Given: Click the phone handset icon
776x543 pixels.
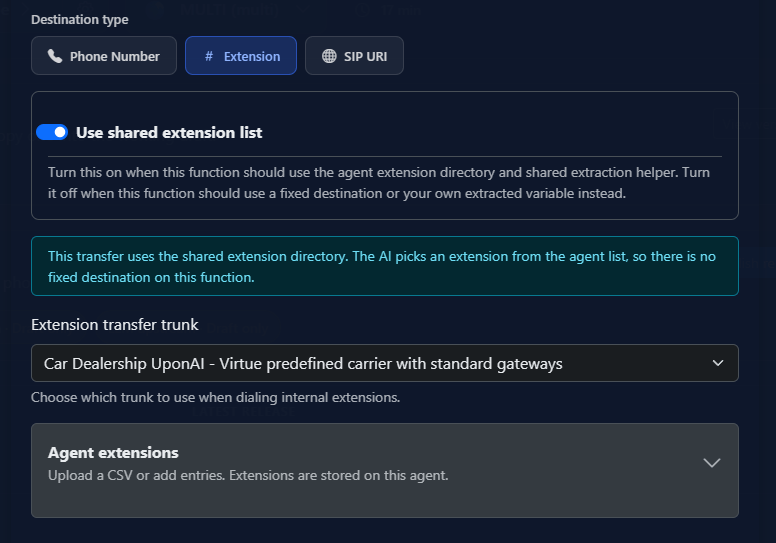Looking at the screenshot, I should 55,56.
